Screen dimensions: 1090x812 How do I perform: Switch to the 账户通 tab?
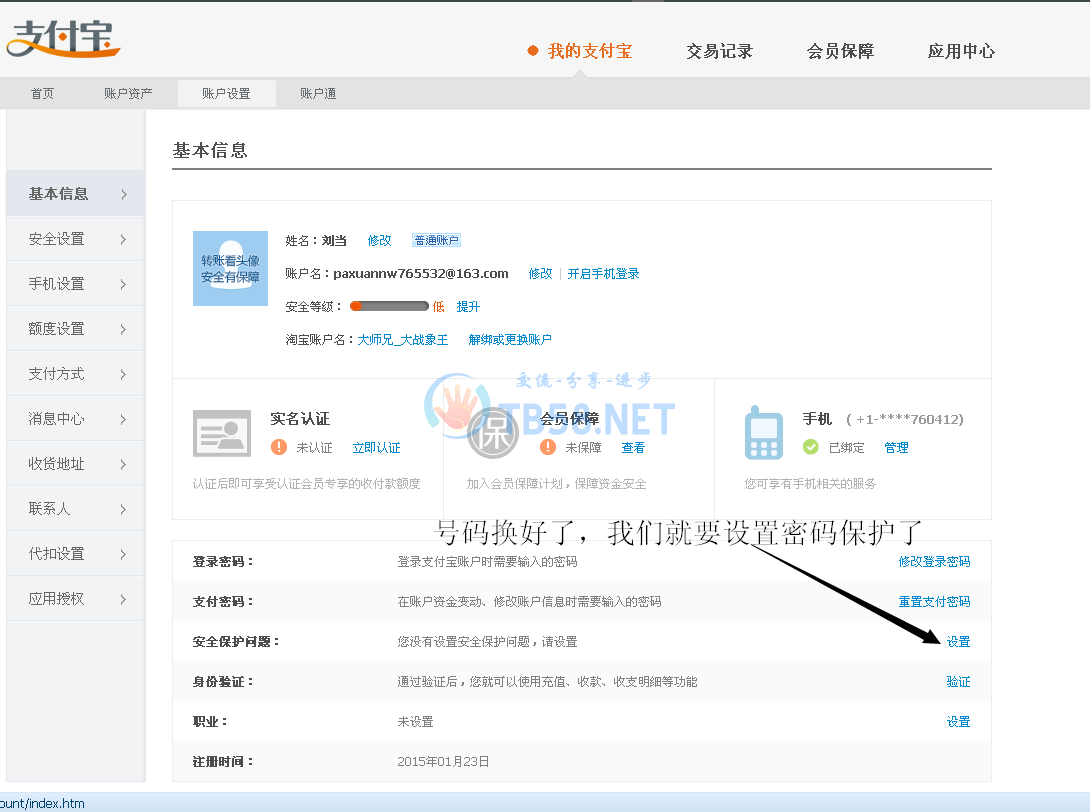[318, 93]
